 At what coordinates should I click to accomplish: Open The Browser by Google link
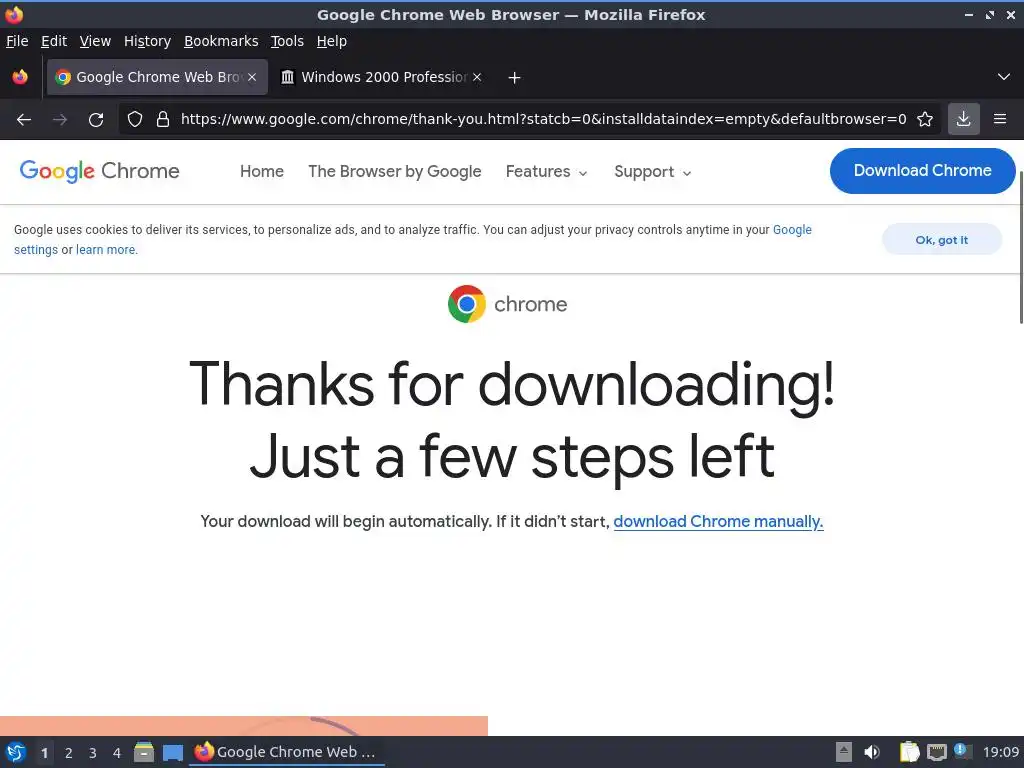[394, 172]
